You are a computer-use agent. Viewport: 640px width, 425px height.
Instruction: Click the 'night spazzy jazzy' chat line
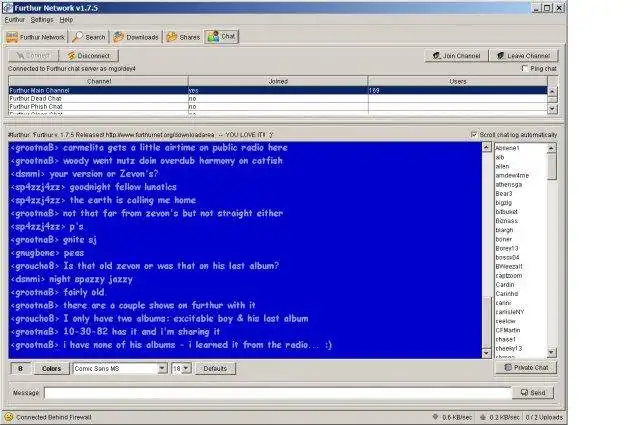tap(71, 279)
